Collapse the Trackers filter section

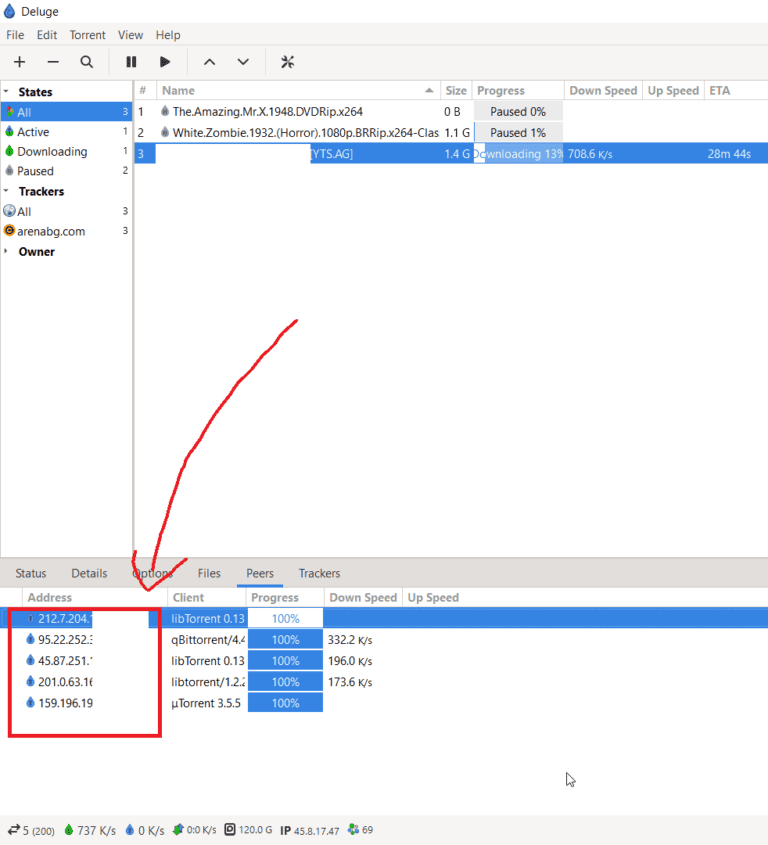coord(7,192)
